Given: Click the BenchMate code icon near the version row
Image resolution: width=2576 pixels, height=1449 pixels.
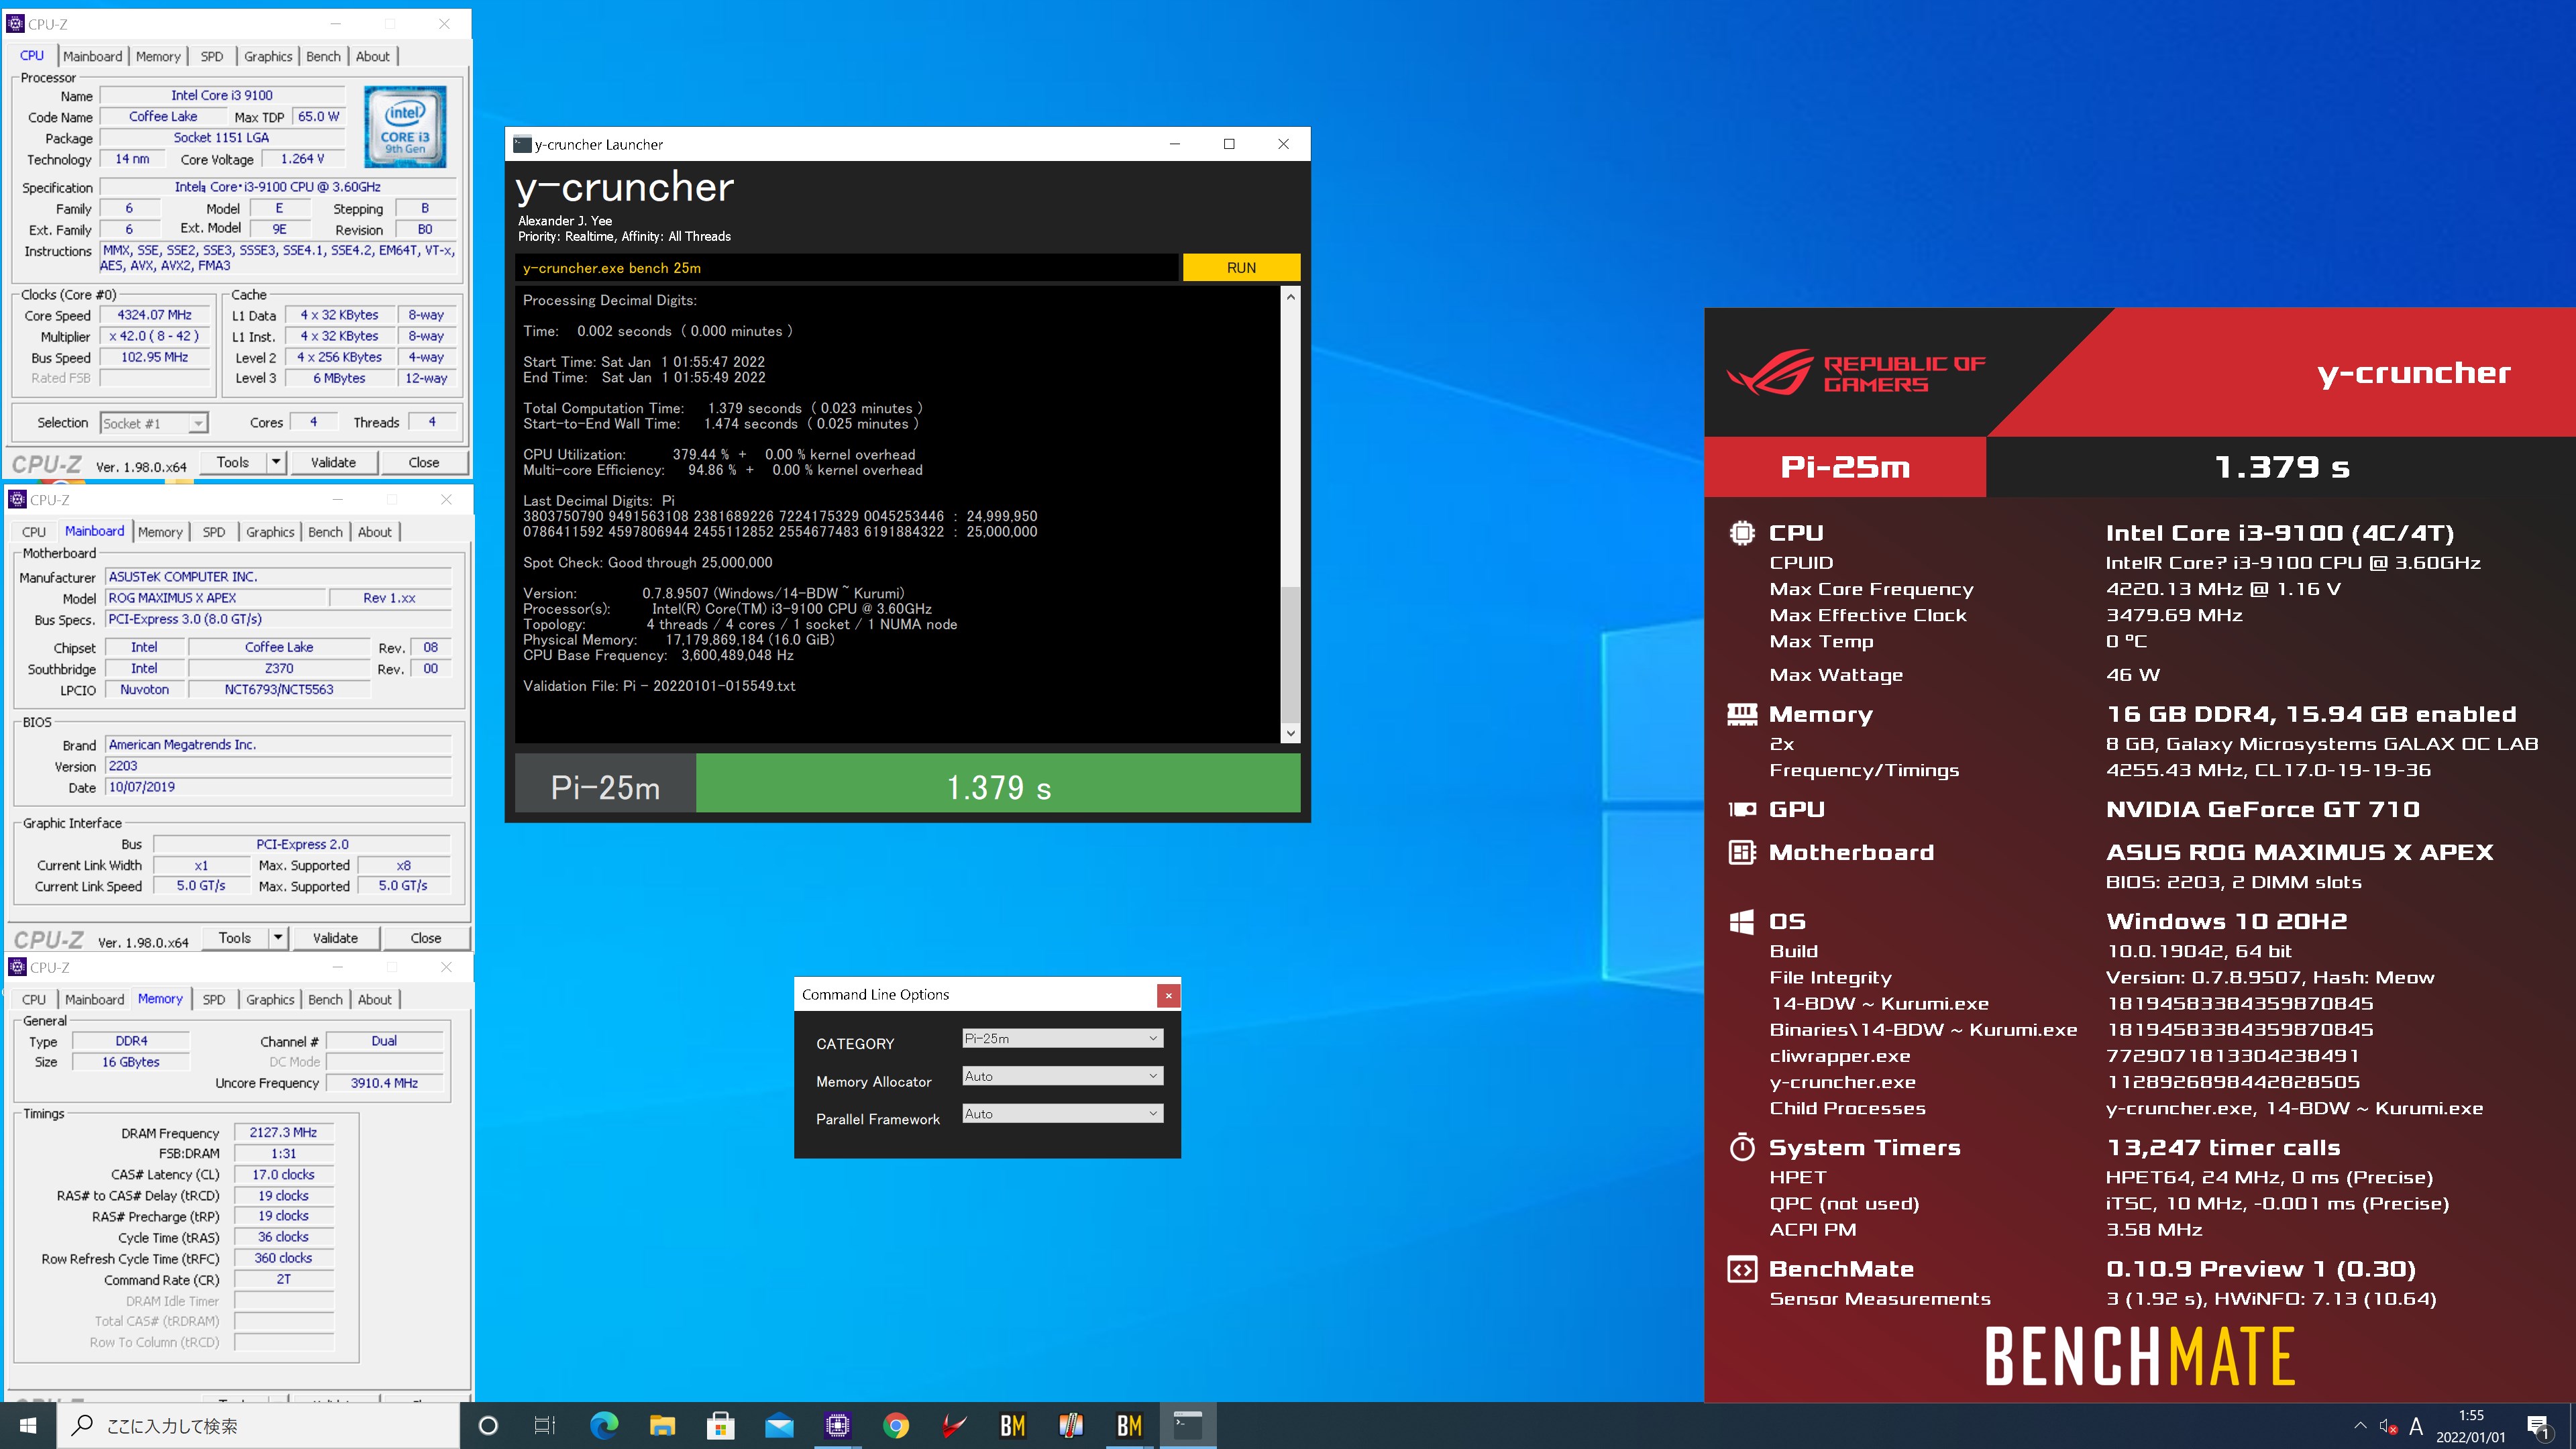Looking at the screenshot, I should [1741, 1269].
